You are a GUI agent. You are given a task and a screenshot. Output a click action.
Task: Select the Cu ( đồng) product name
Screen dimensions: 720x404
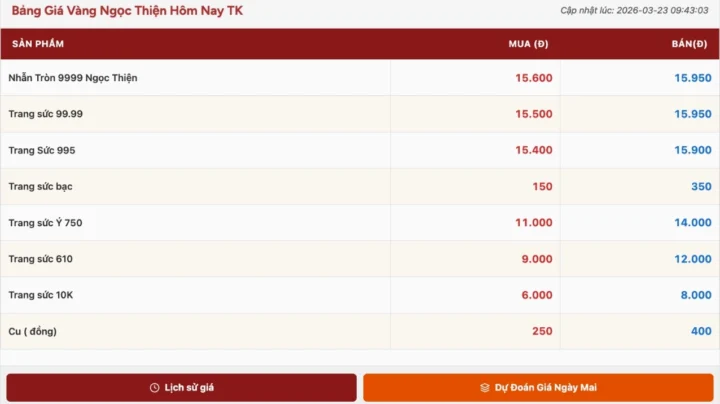pos(33,331)
